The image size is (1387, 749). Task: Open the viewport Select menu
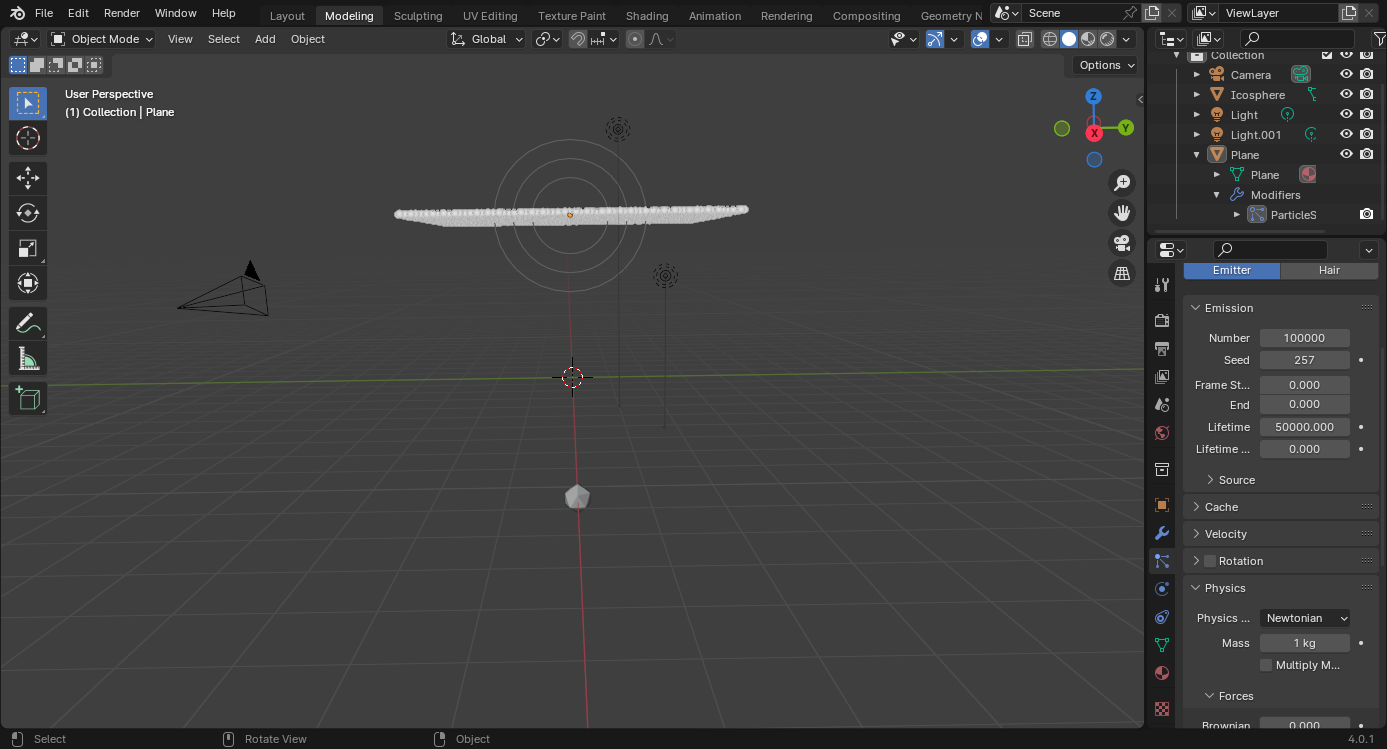(224, 39)
